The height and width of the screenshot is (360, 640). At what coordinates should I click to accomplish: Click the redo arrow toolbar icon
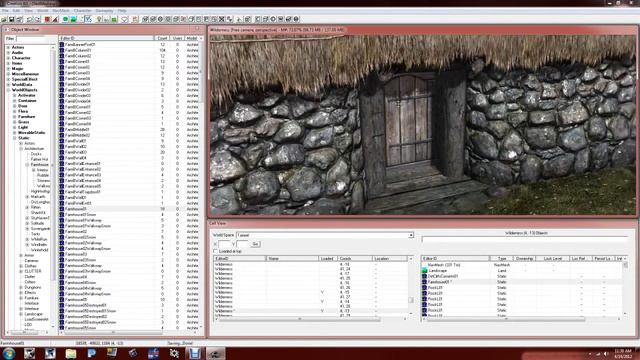pyautogui.click(x=37, y=19)
